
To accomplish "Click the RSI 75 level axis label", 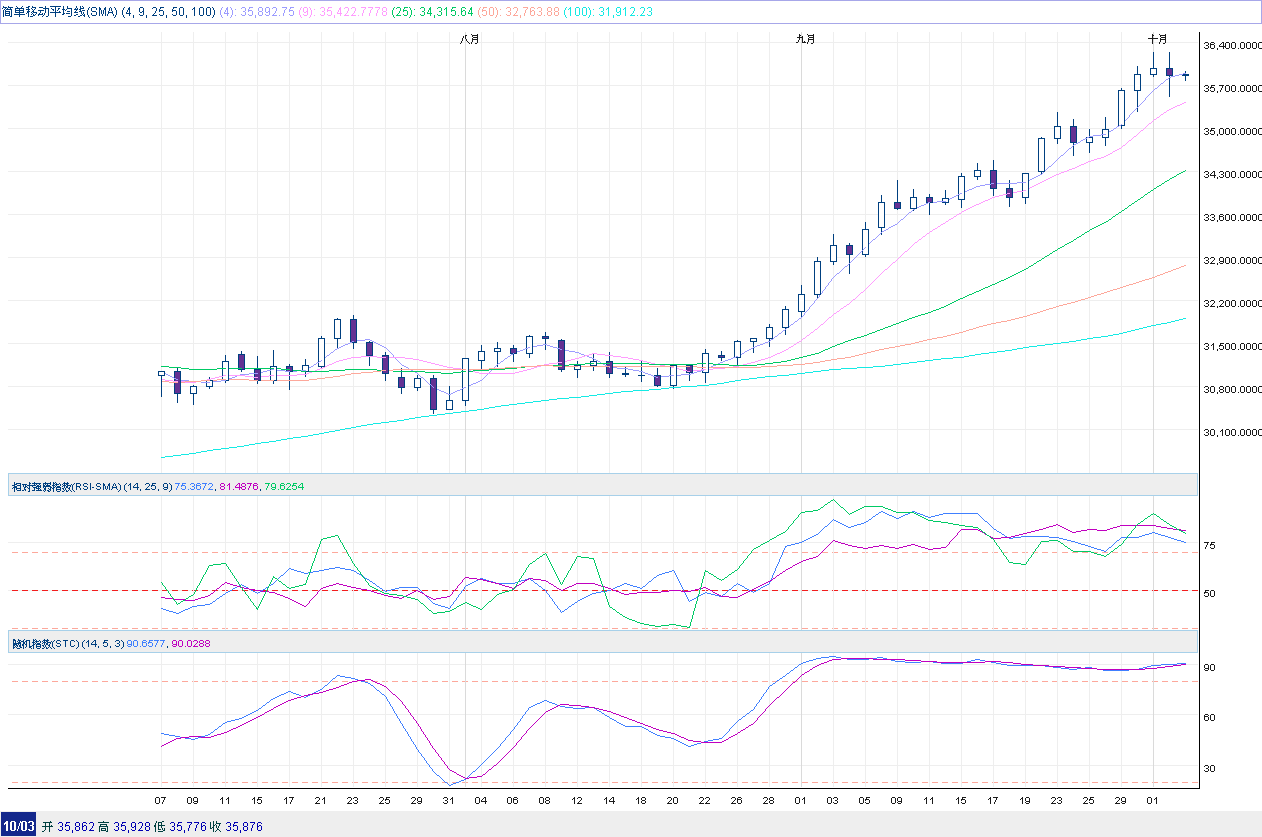I will pos(1210,546).
